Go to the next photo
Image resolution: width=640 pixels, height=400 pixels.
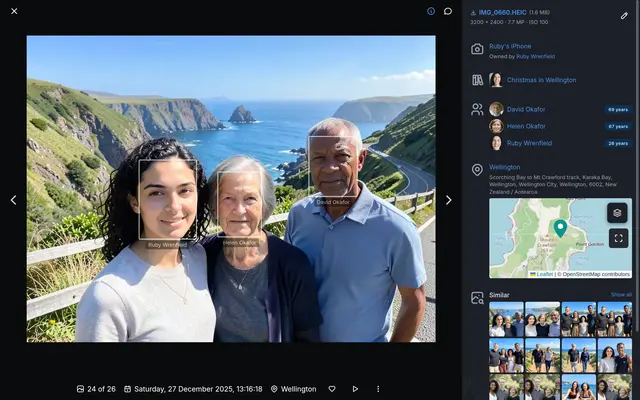(x=449, y=200)
